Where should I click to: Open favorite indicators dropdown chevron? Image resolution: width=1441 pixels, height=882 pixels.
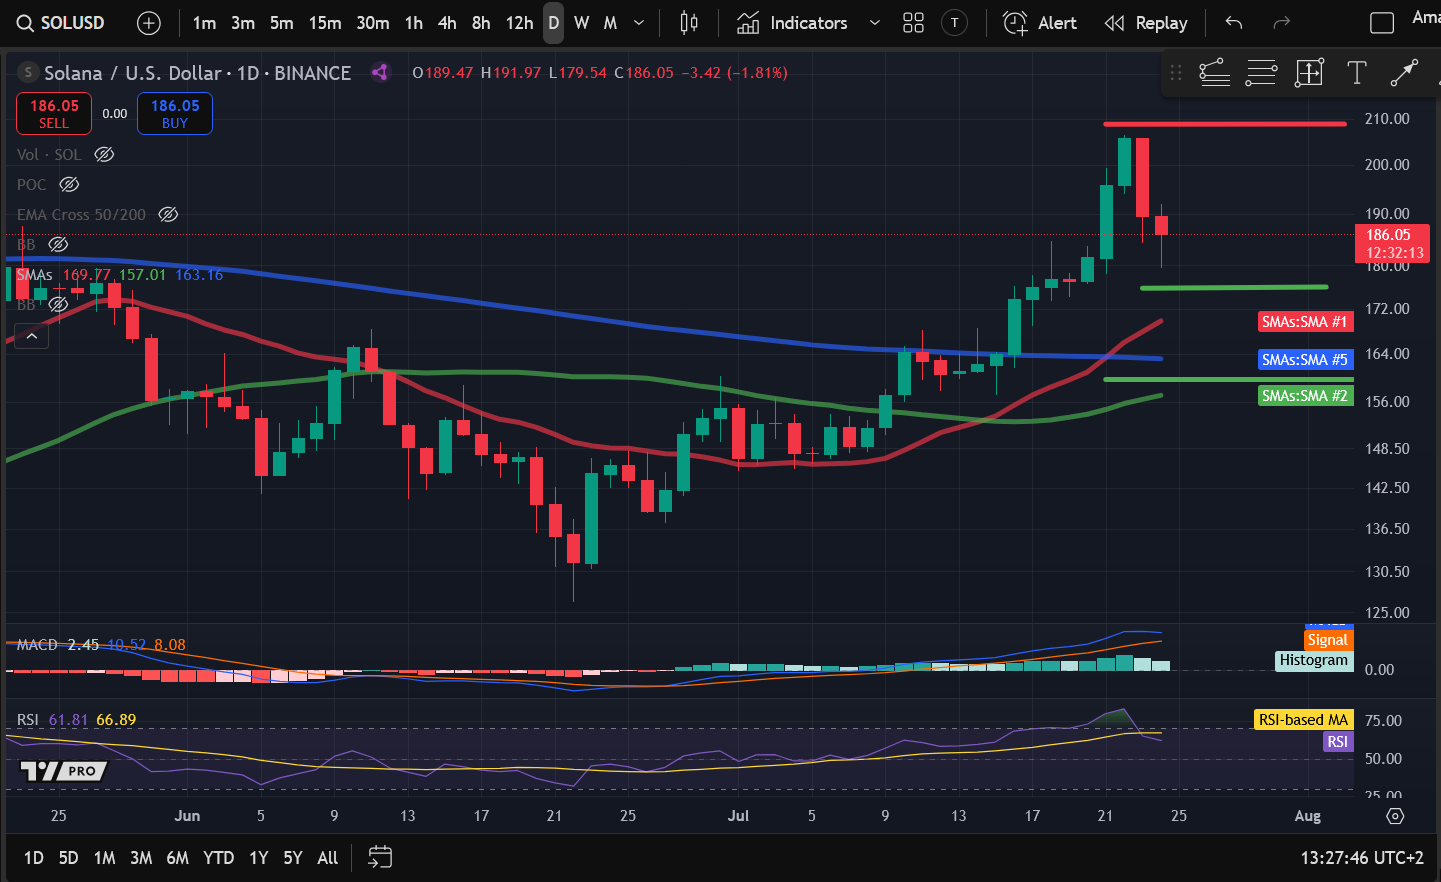click(x=875, y=23)
